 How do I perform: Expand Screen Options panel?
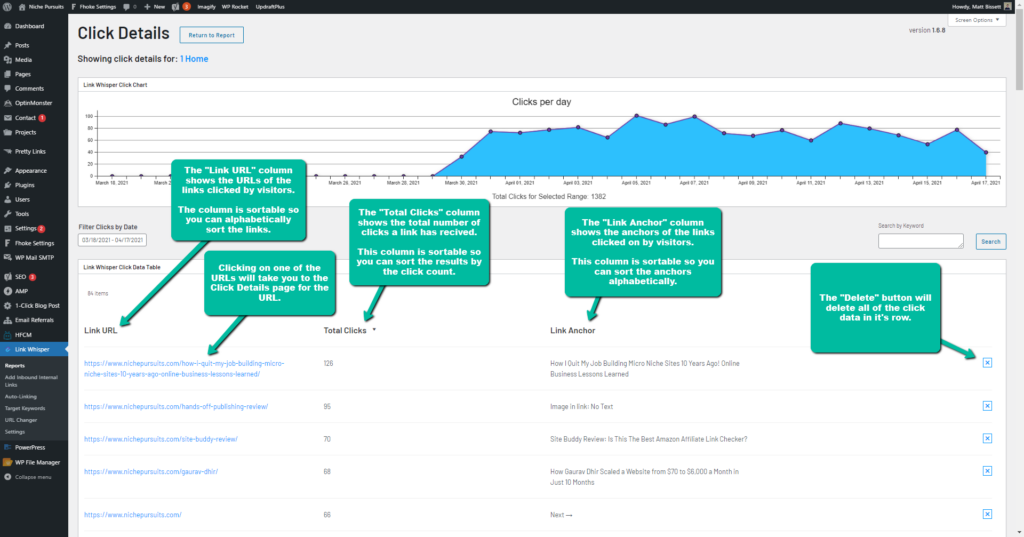click(977, 20)
